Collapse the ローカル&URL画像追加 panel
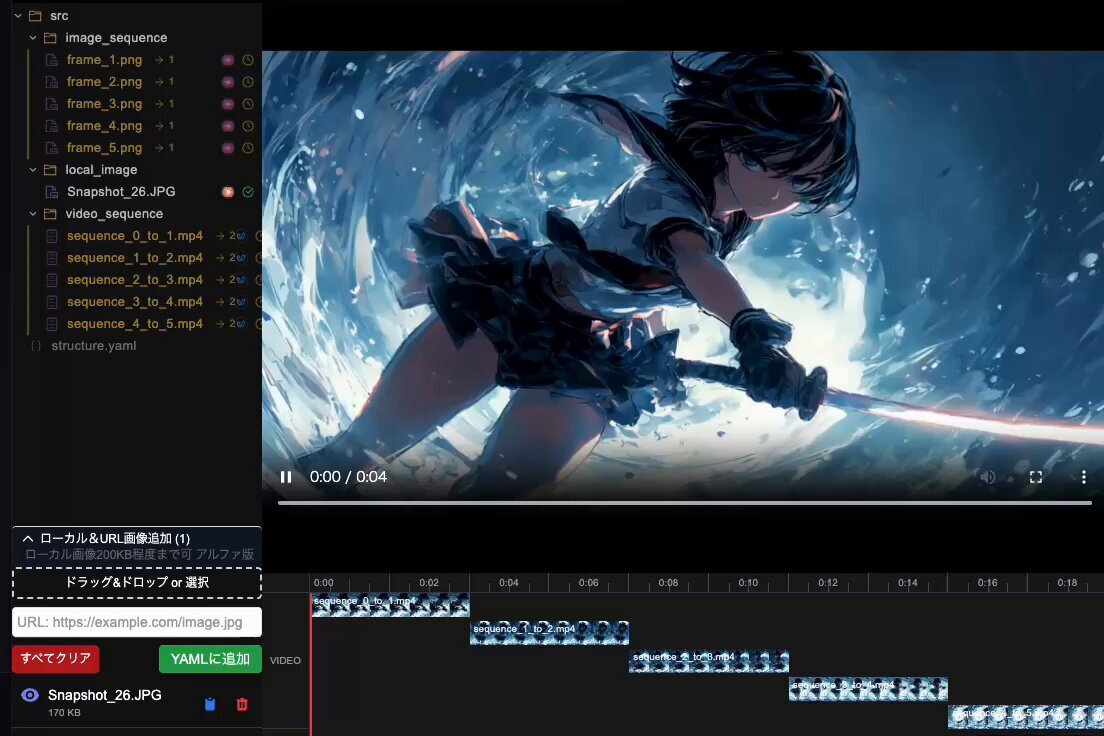Screen dimensions: 1104x736 tap(27, 538)
